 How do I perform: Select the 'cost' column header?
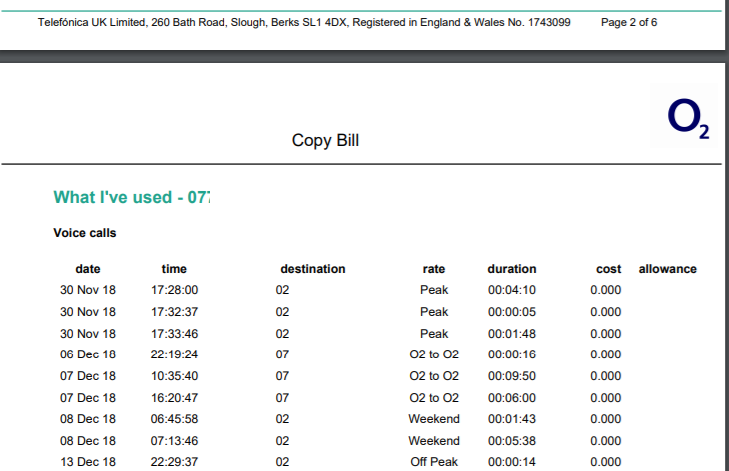pos(608,269)
